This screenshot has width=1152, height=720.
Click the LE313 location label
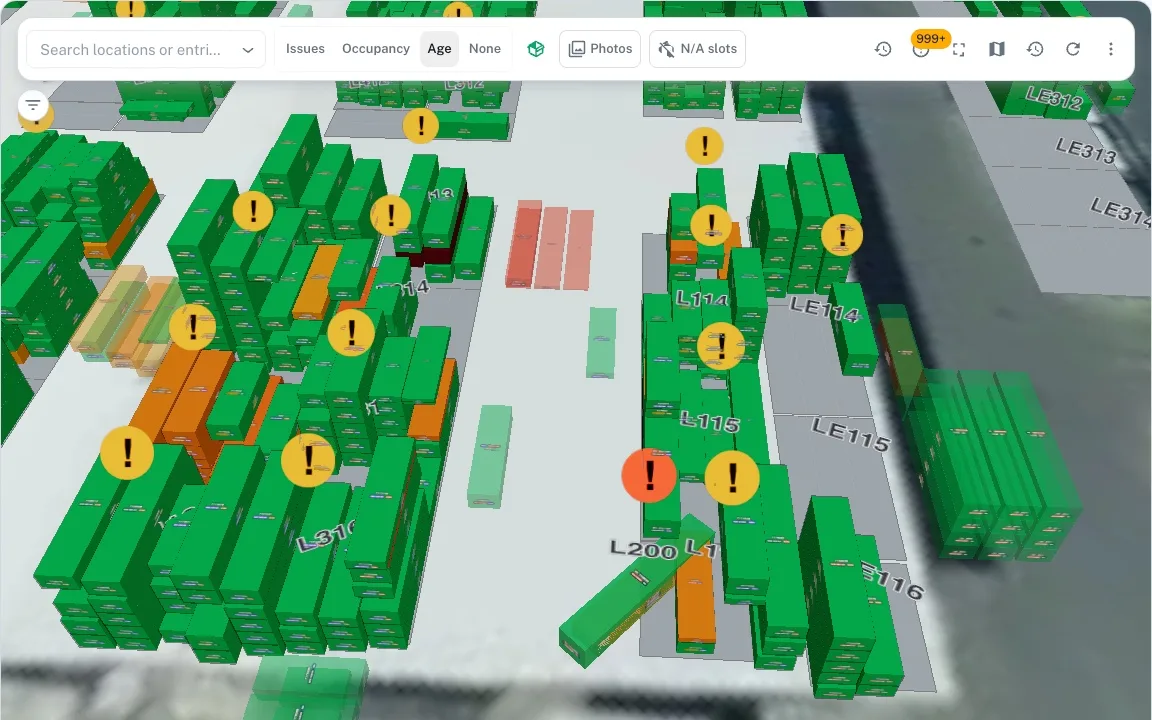pos(1086,151)
